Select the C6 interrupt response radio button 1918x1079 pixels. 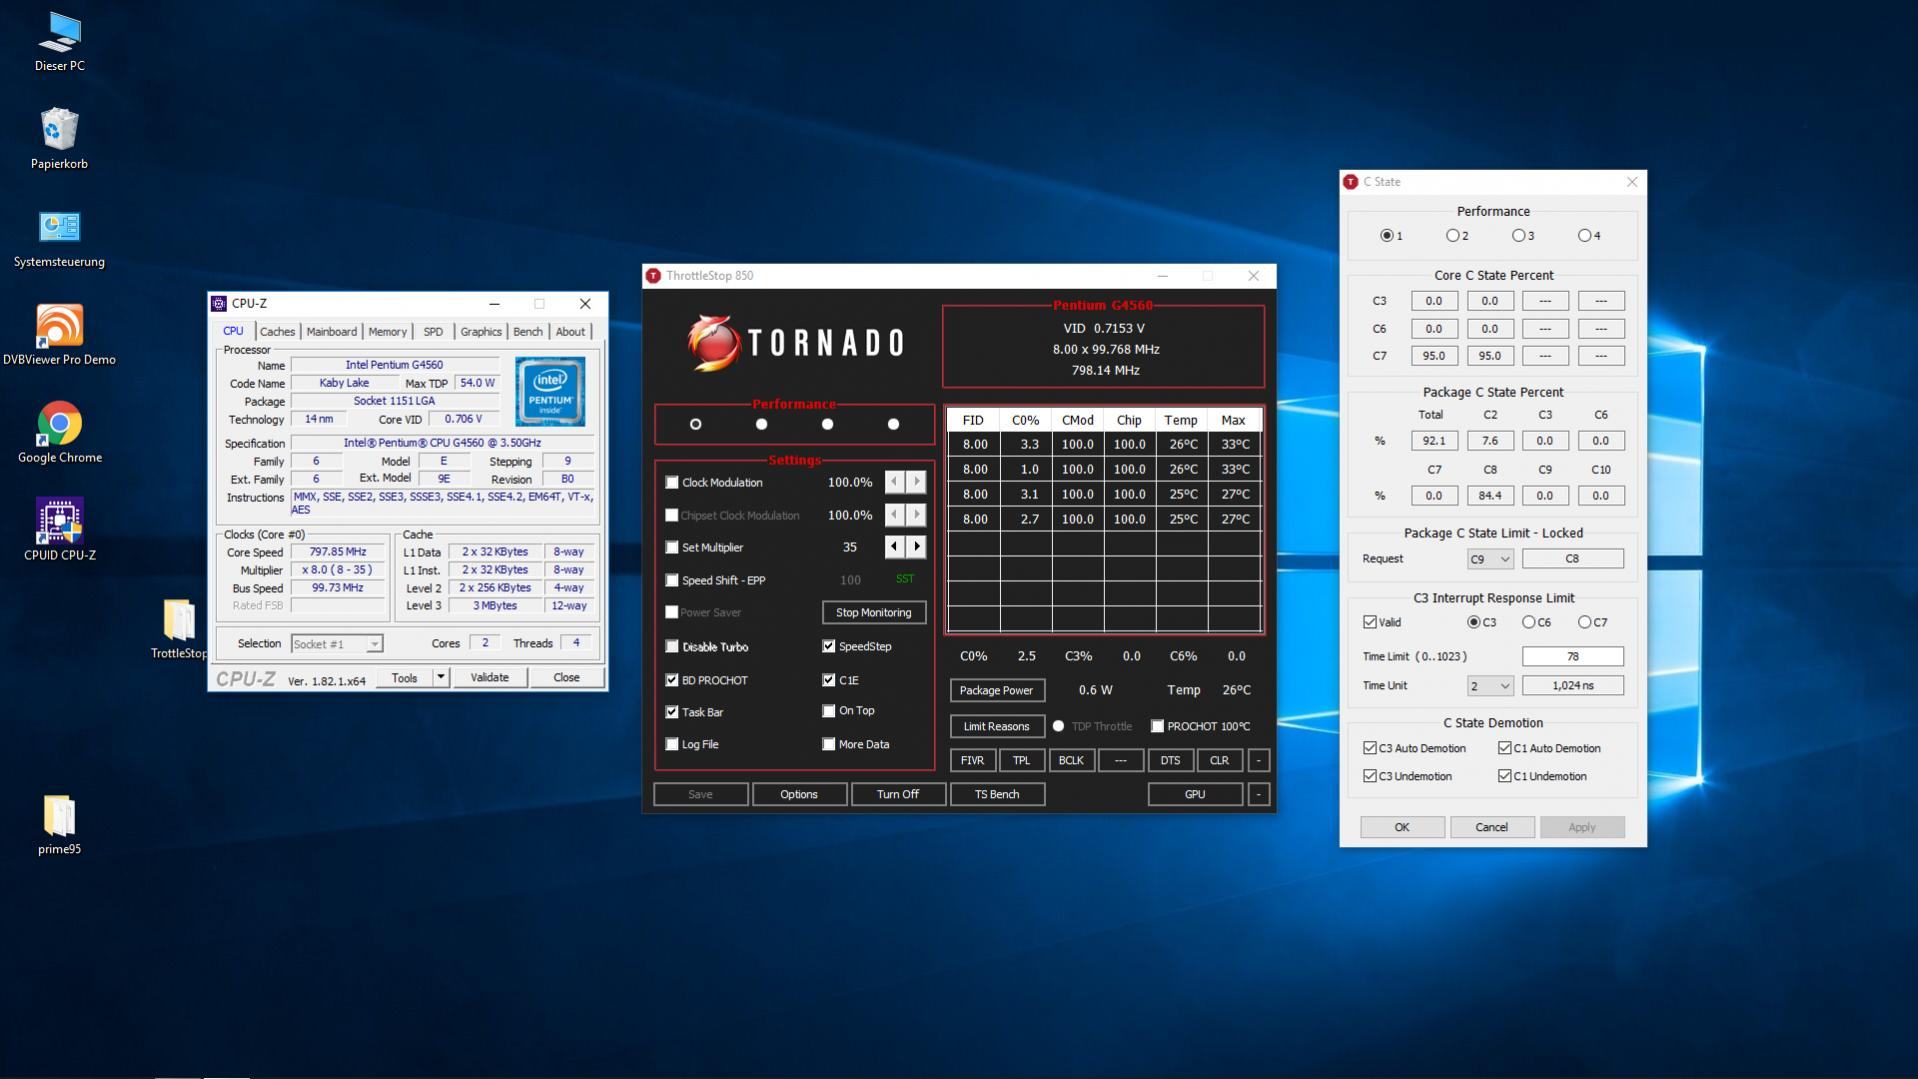[1529, 622]
